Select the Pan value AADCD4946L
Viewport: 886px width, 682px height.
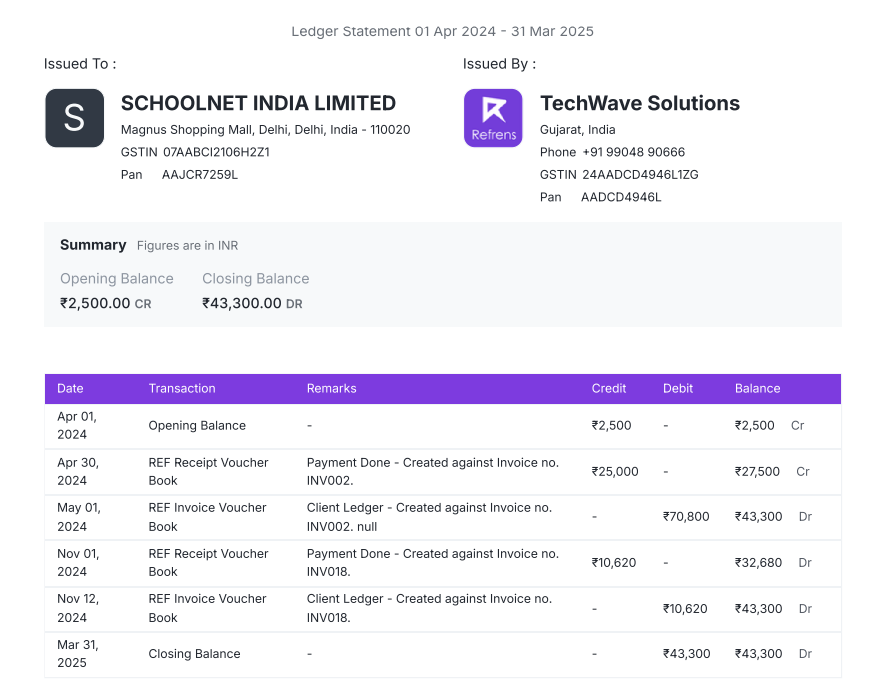pyautogui.click(x=621, y=197)
